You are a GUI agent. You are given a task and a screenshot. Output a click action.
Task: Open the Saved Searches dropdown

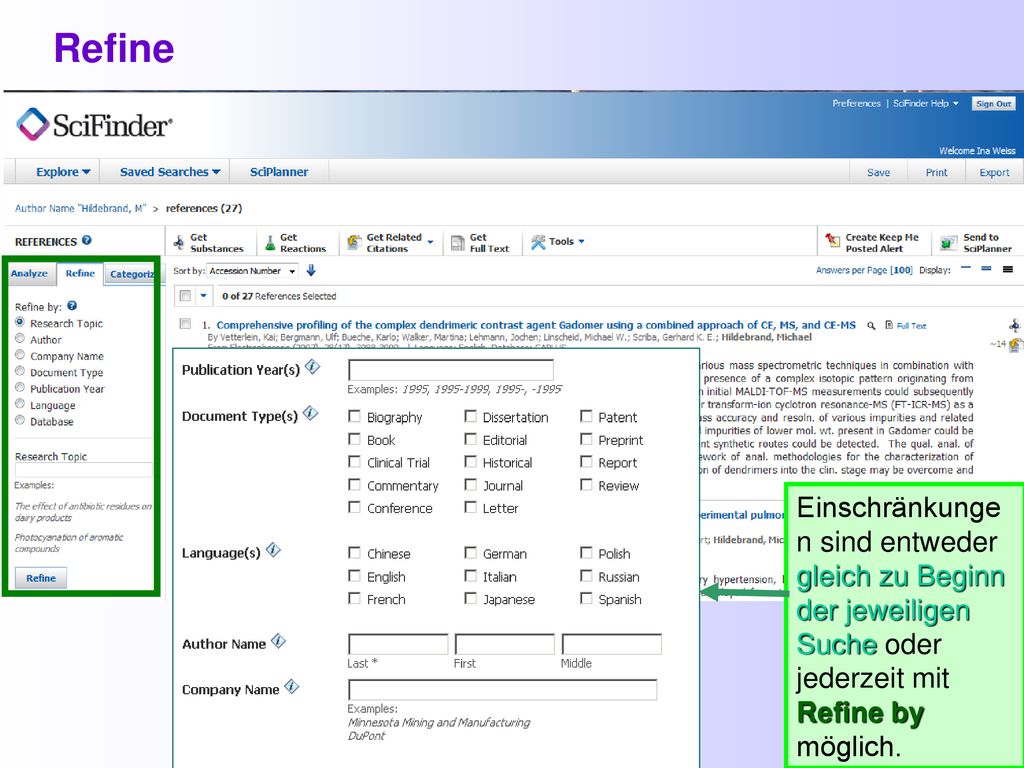(x=170, y=172)
